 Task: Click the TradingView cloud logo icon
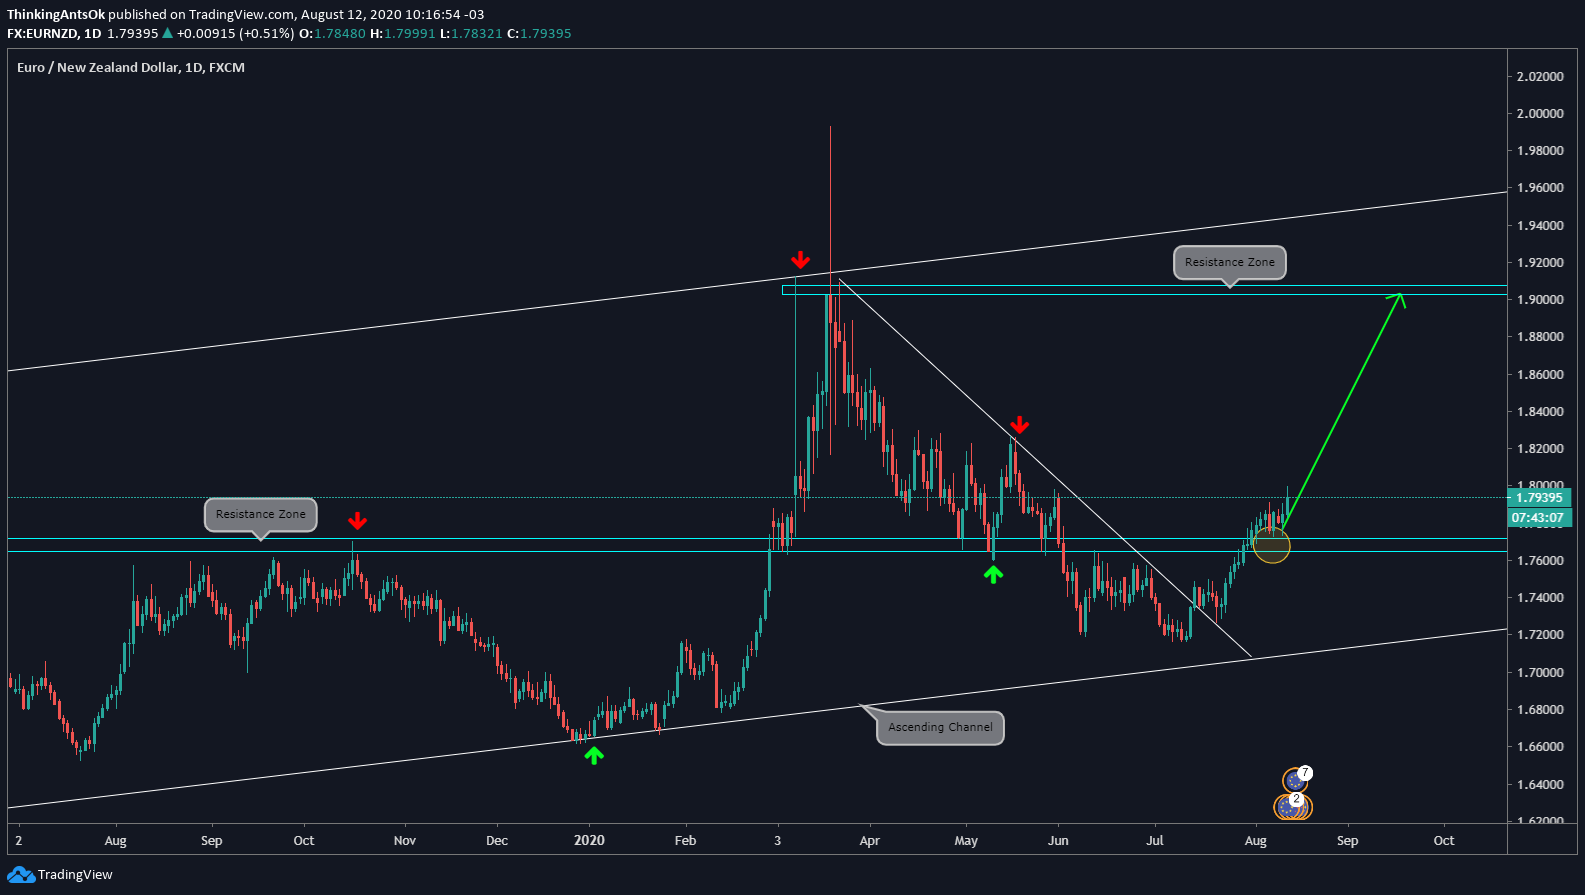[x=21, y=875]
